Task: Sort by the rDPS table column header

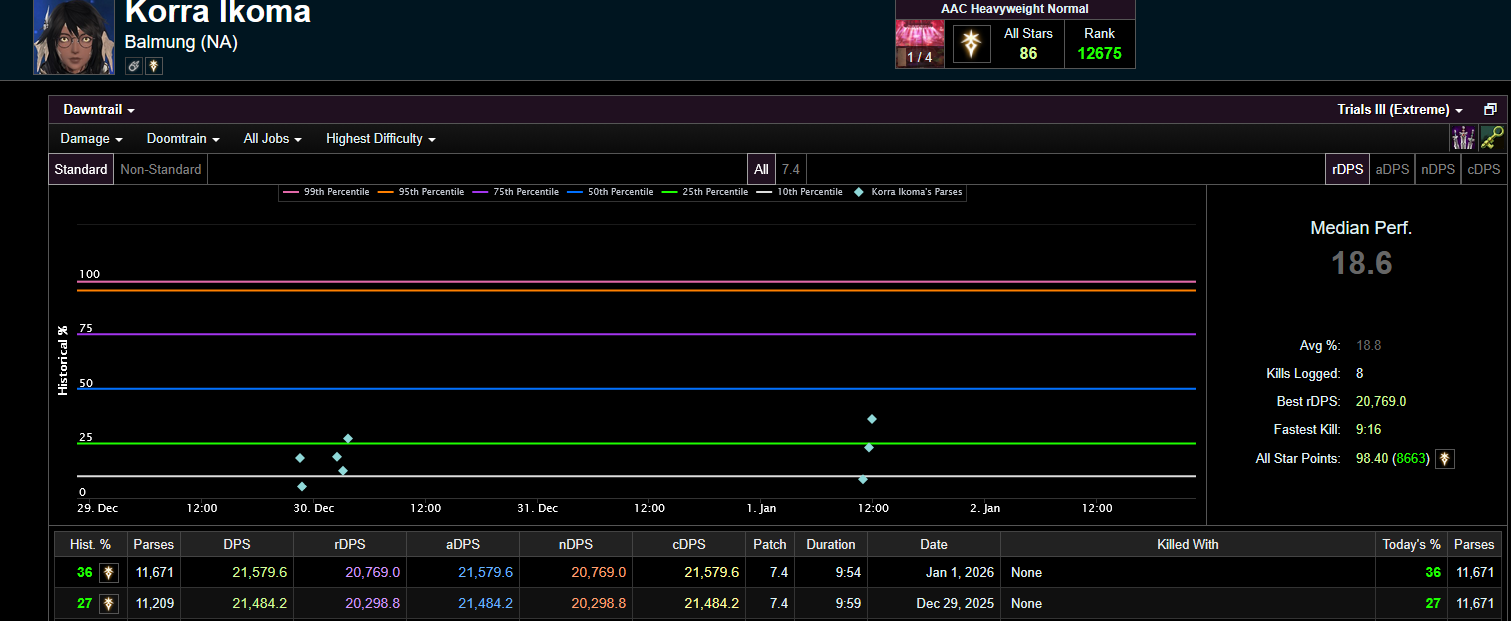Action: [350, 545]
